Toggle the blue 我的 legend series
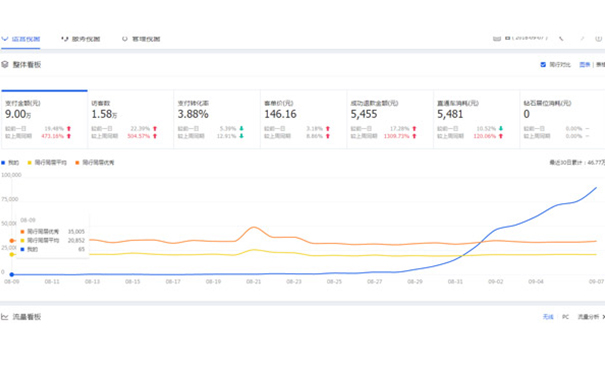Image resolution: width=605 pixels, height=375 pixels. tap(10, 162)
